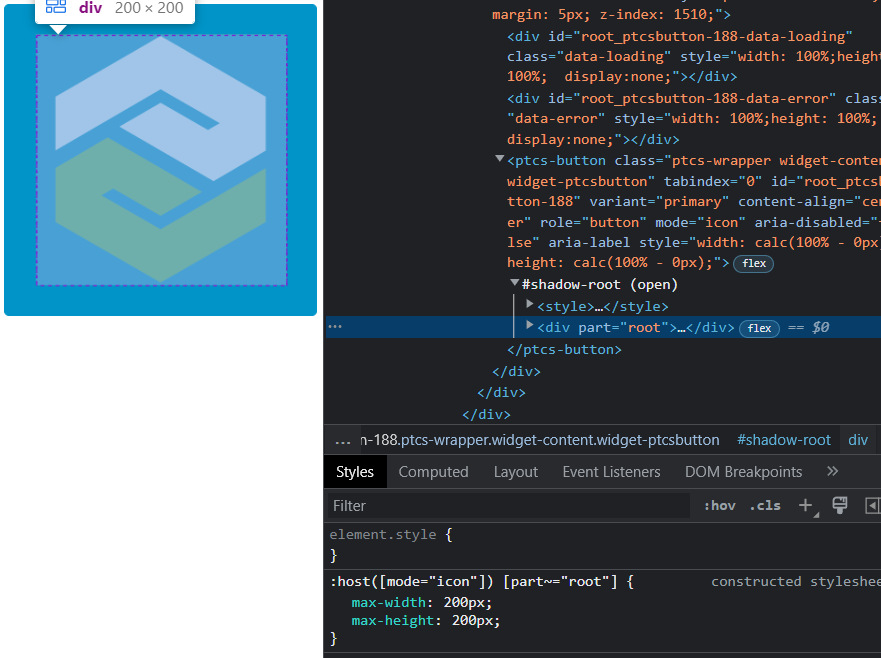Screen dimensions: 881x658
Task: Switch to the Computed tab
Action: coord(433,471)
